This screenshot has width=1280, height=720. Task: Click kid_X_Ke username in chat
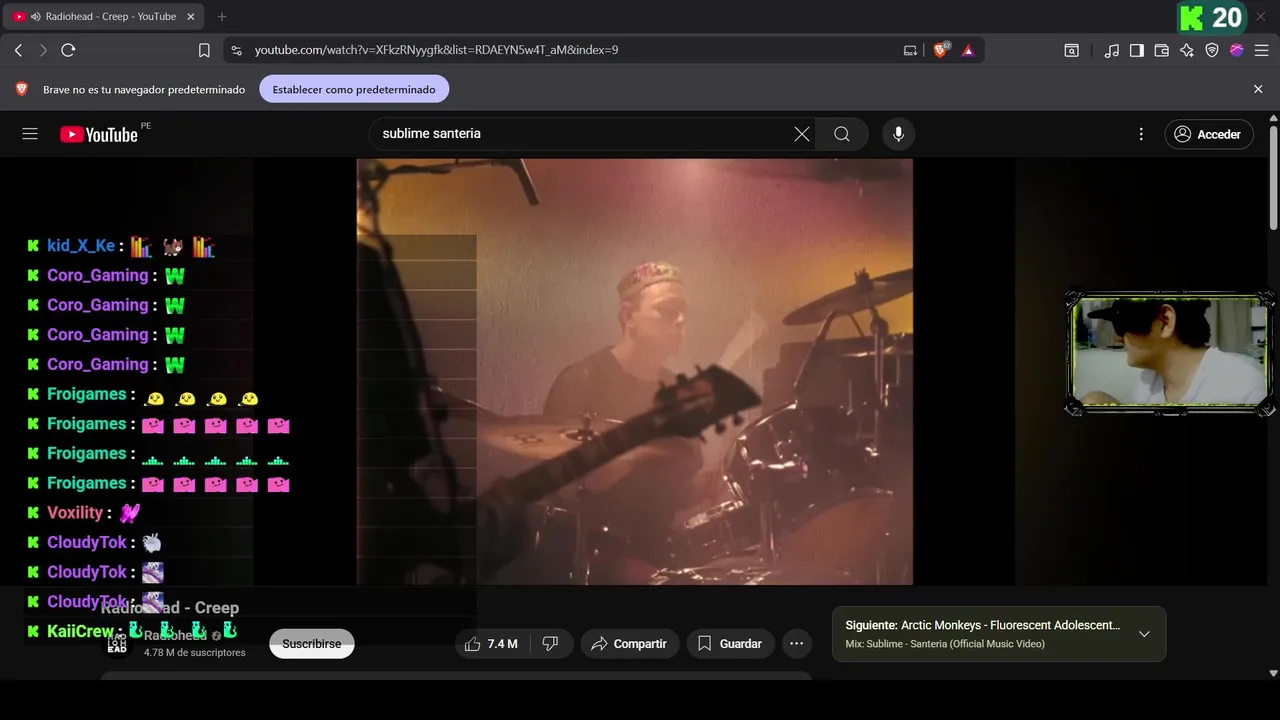coord(81,246)
